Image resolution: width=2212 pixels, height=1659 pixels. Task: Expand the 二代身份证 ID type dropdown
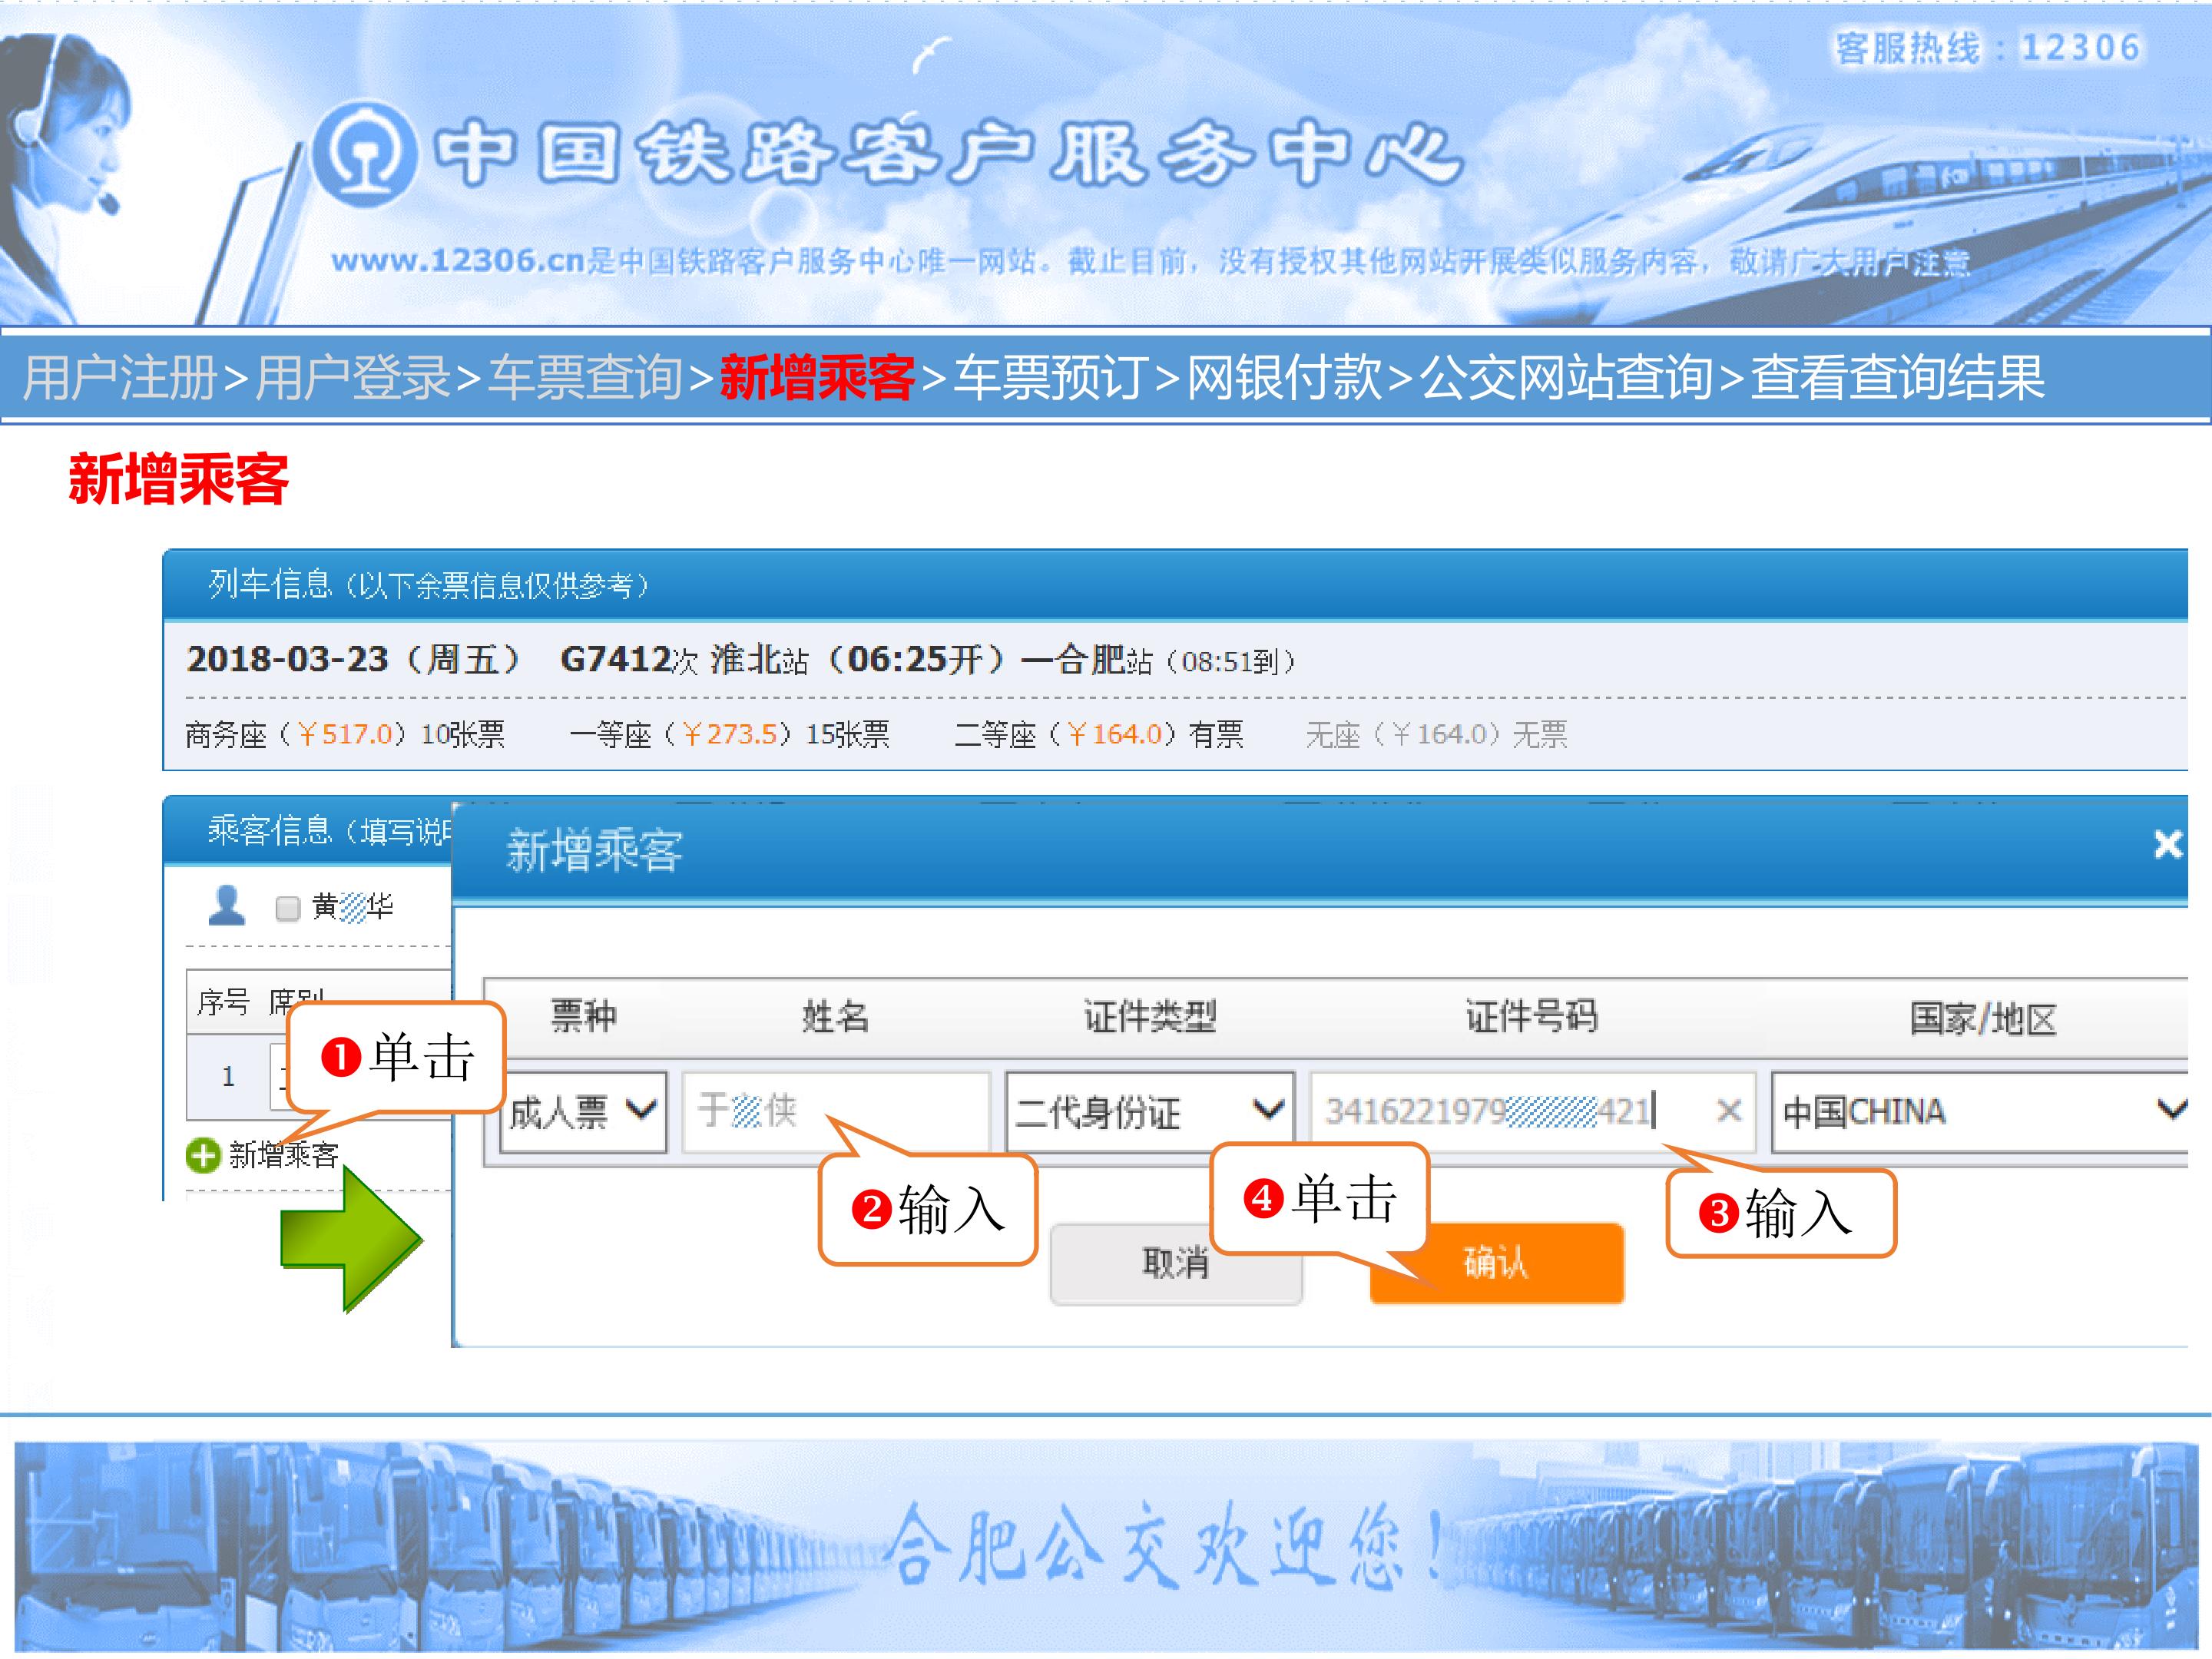pyautogui.click(x=1149, y=1111)
